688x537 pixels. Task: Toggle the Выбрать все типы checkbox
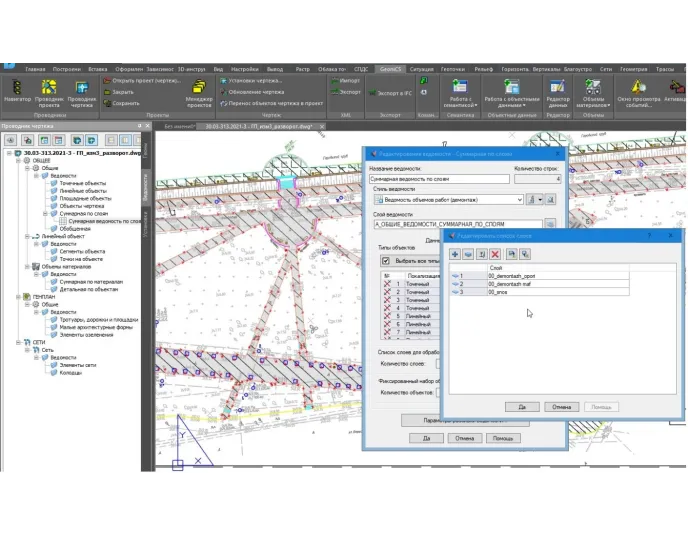click(385, 261)
